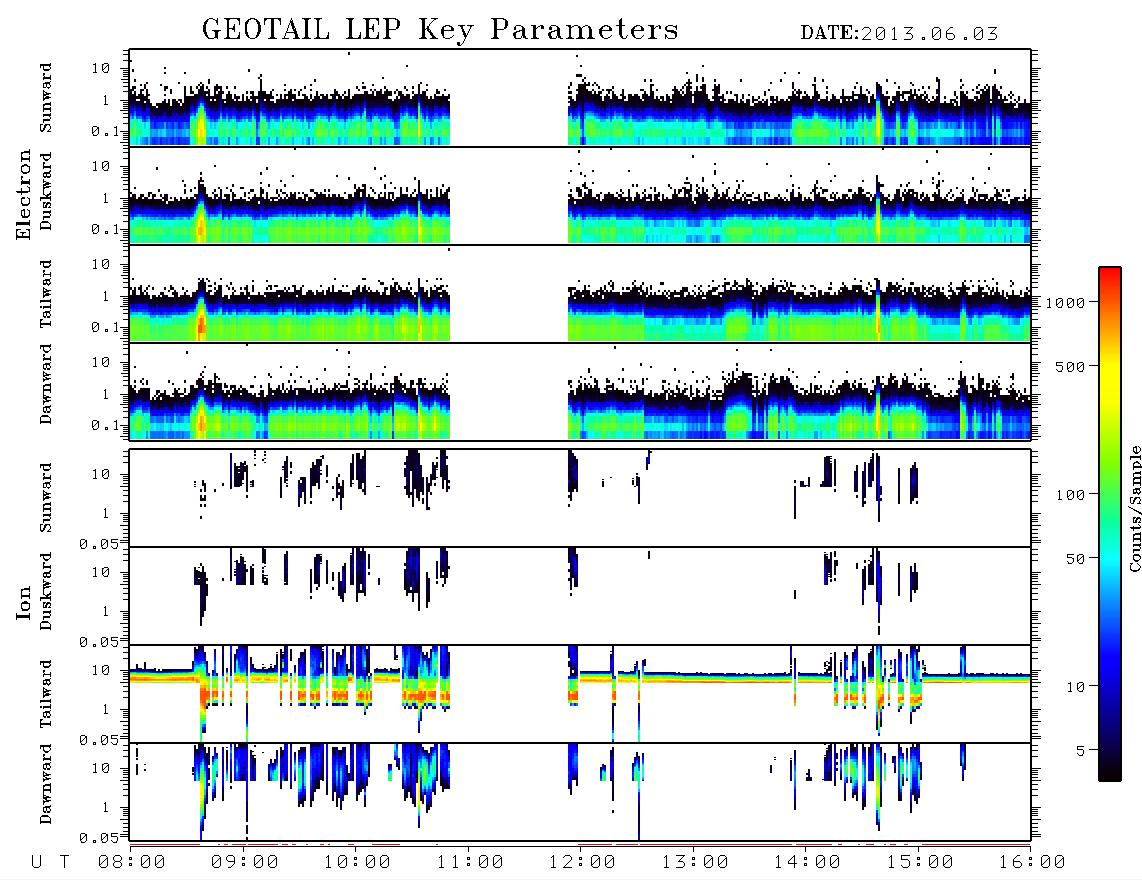
Task: Click the Sunward label of Electron panels
Action: pyautogui.click(x=46, y=98)
